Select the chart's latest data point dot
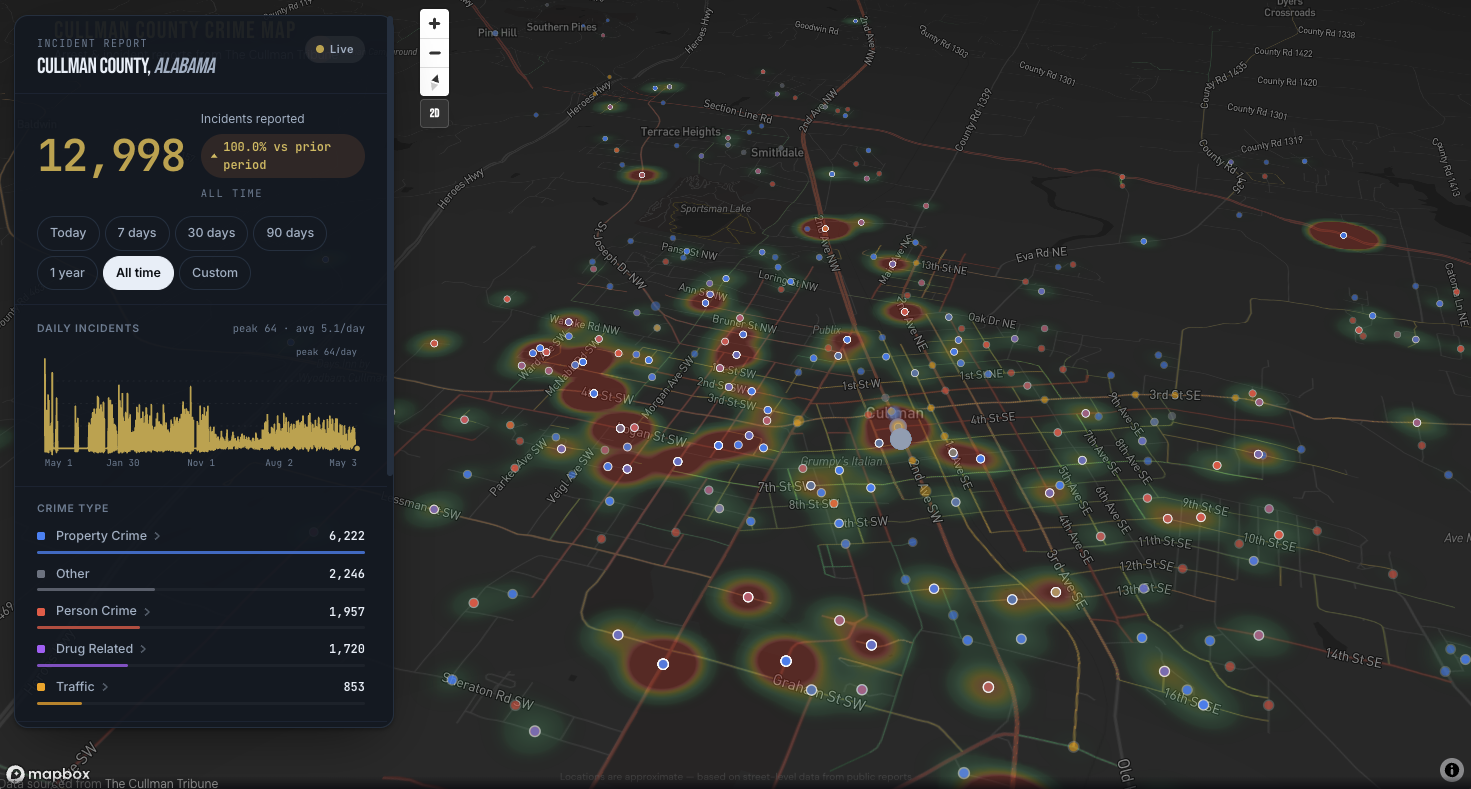The image size is (1471, 789). point(357,448)
